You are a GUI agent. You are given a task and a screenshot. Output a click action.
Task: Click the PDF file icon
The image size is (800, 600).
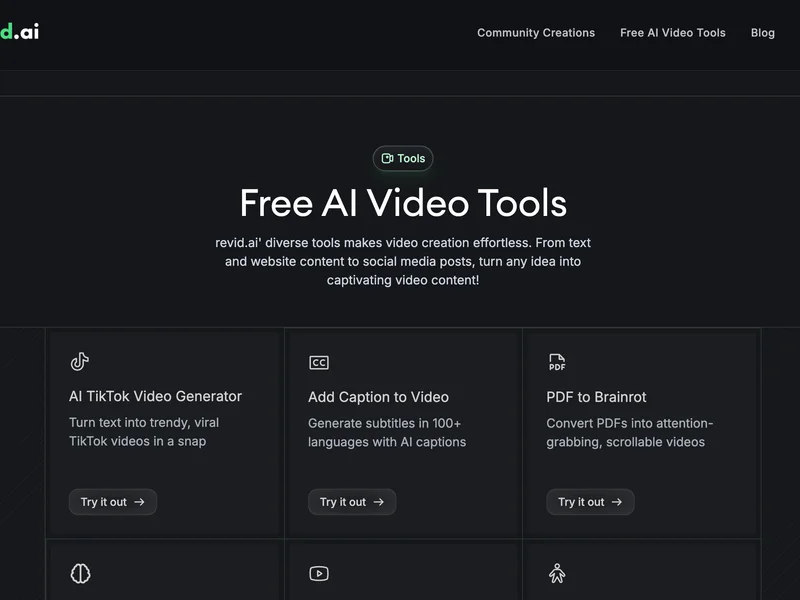click(557, 362)
